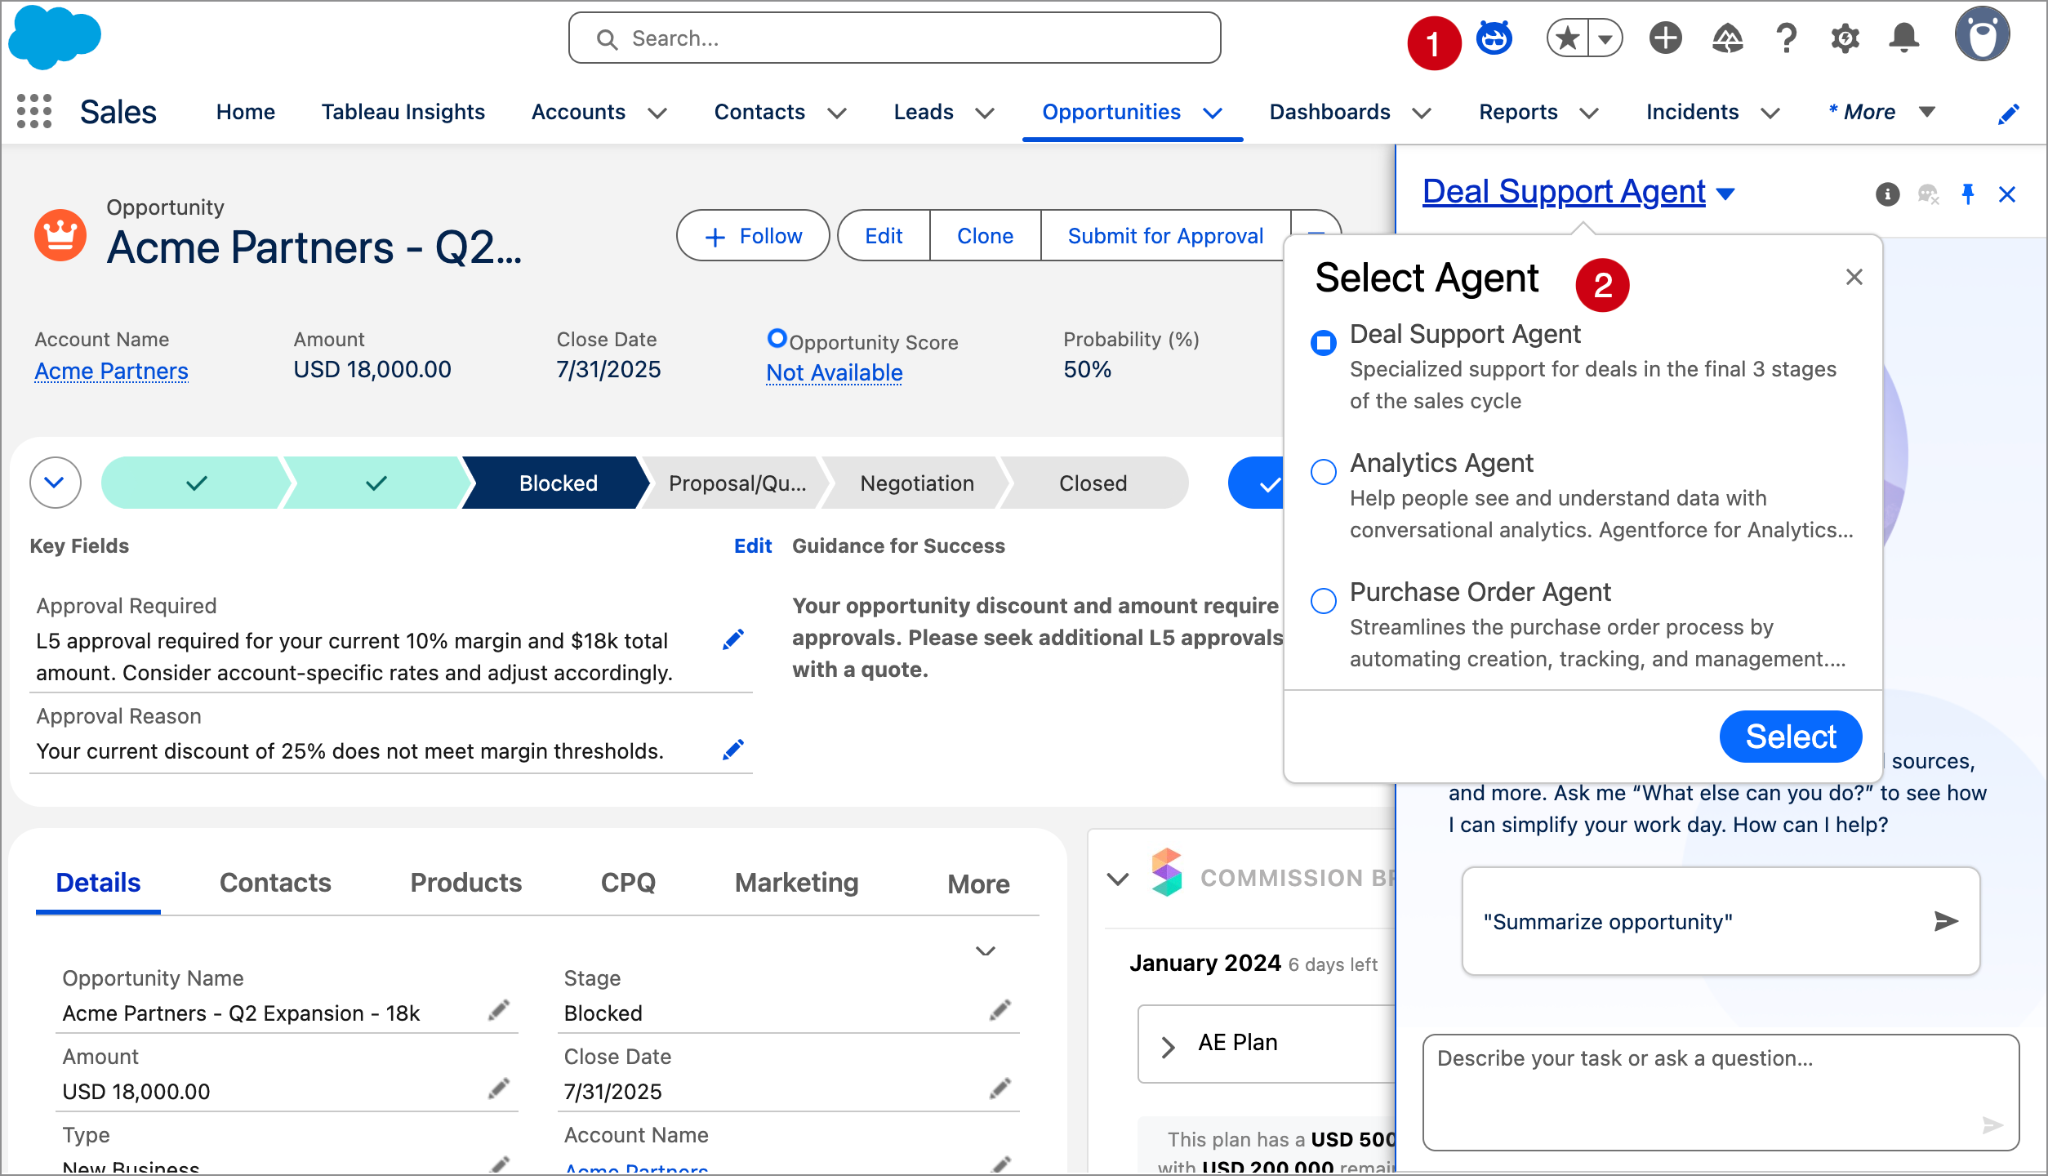2048x1176 pixels.
Task: Select the Purchase Order Agent radio button
Action: 1323,601
